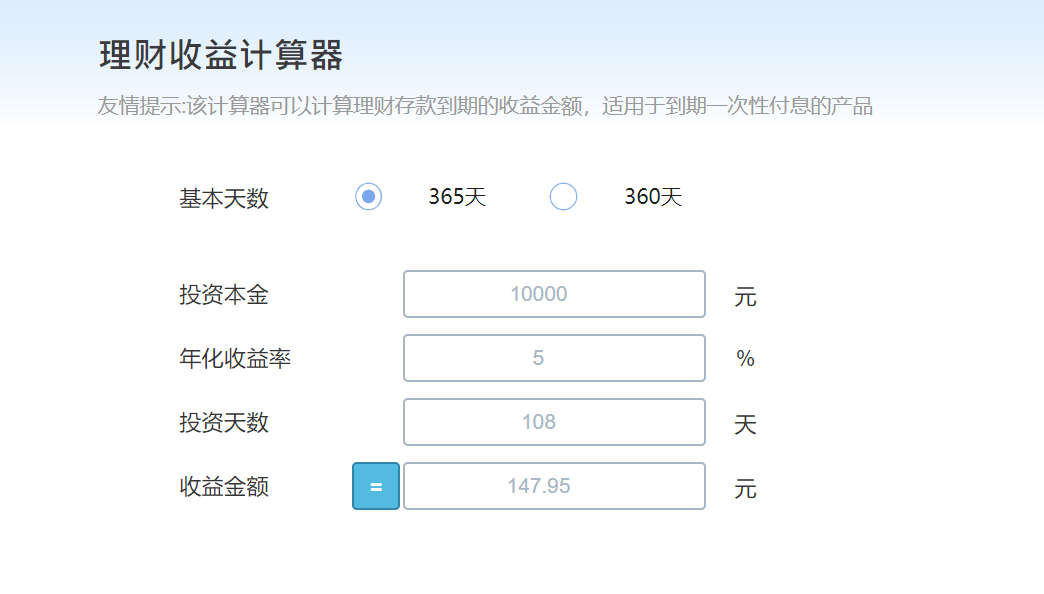The height and width of the screenshot is (594, 1044).
Task: Select the 365天 radio button
Action: [x=368, y=196]
